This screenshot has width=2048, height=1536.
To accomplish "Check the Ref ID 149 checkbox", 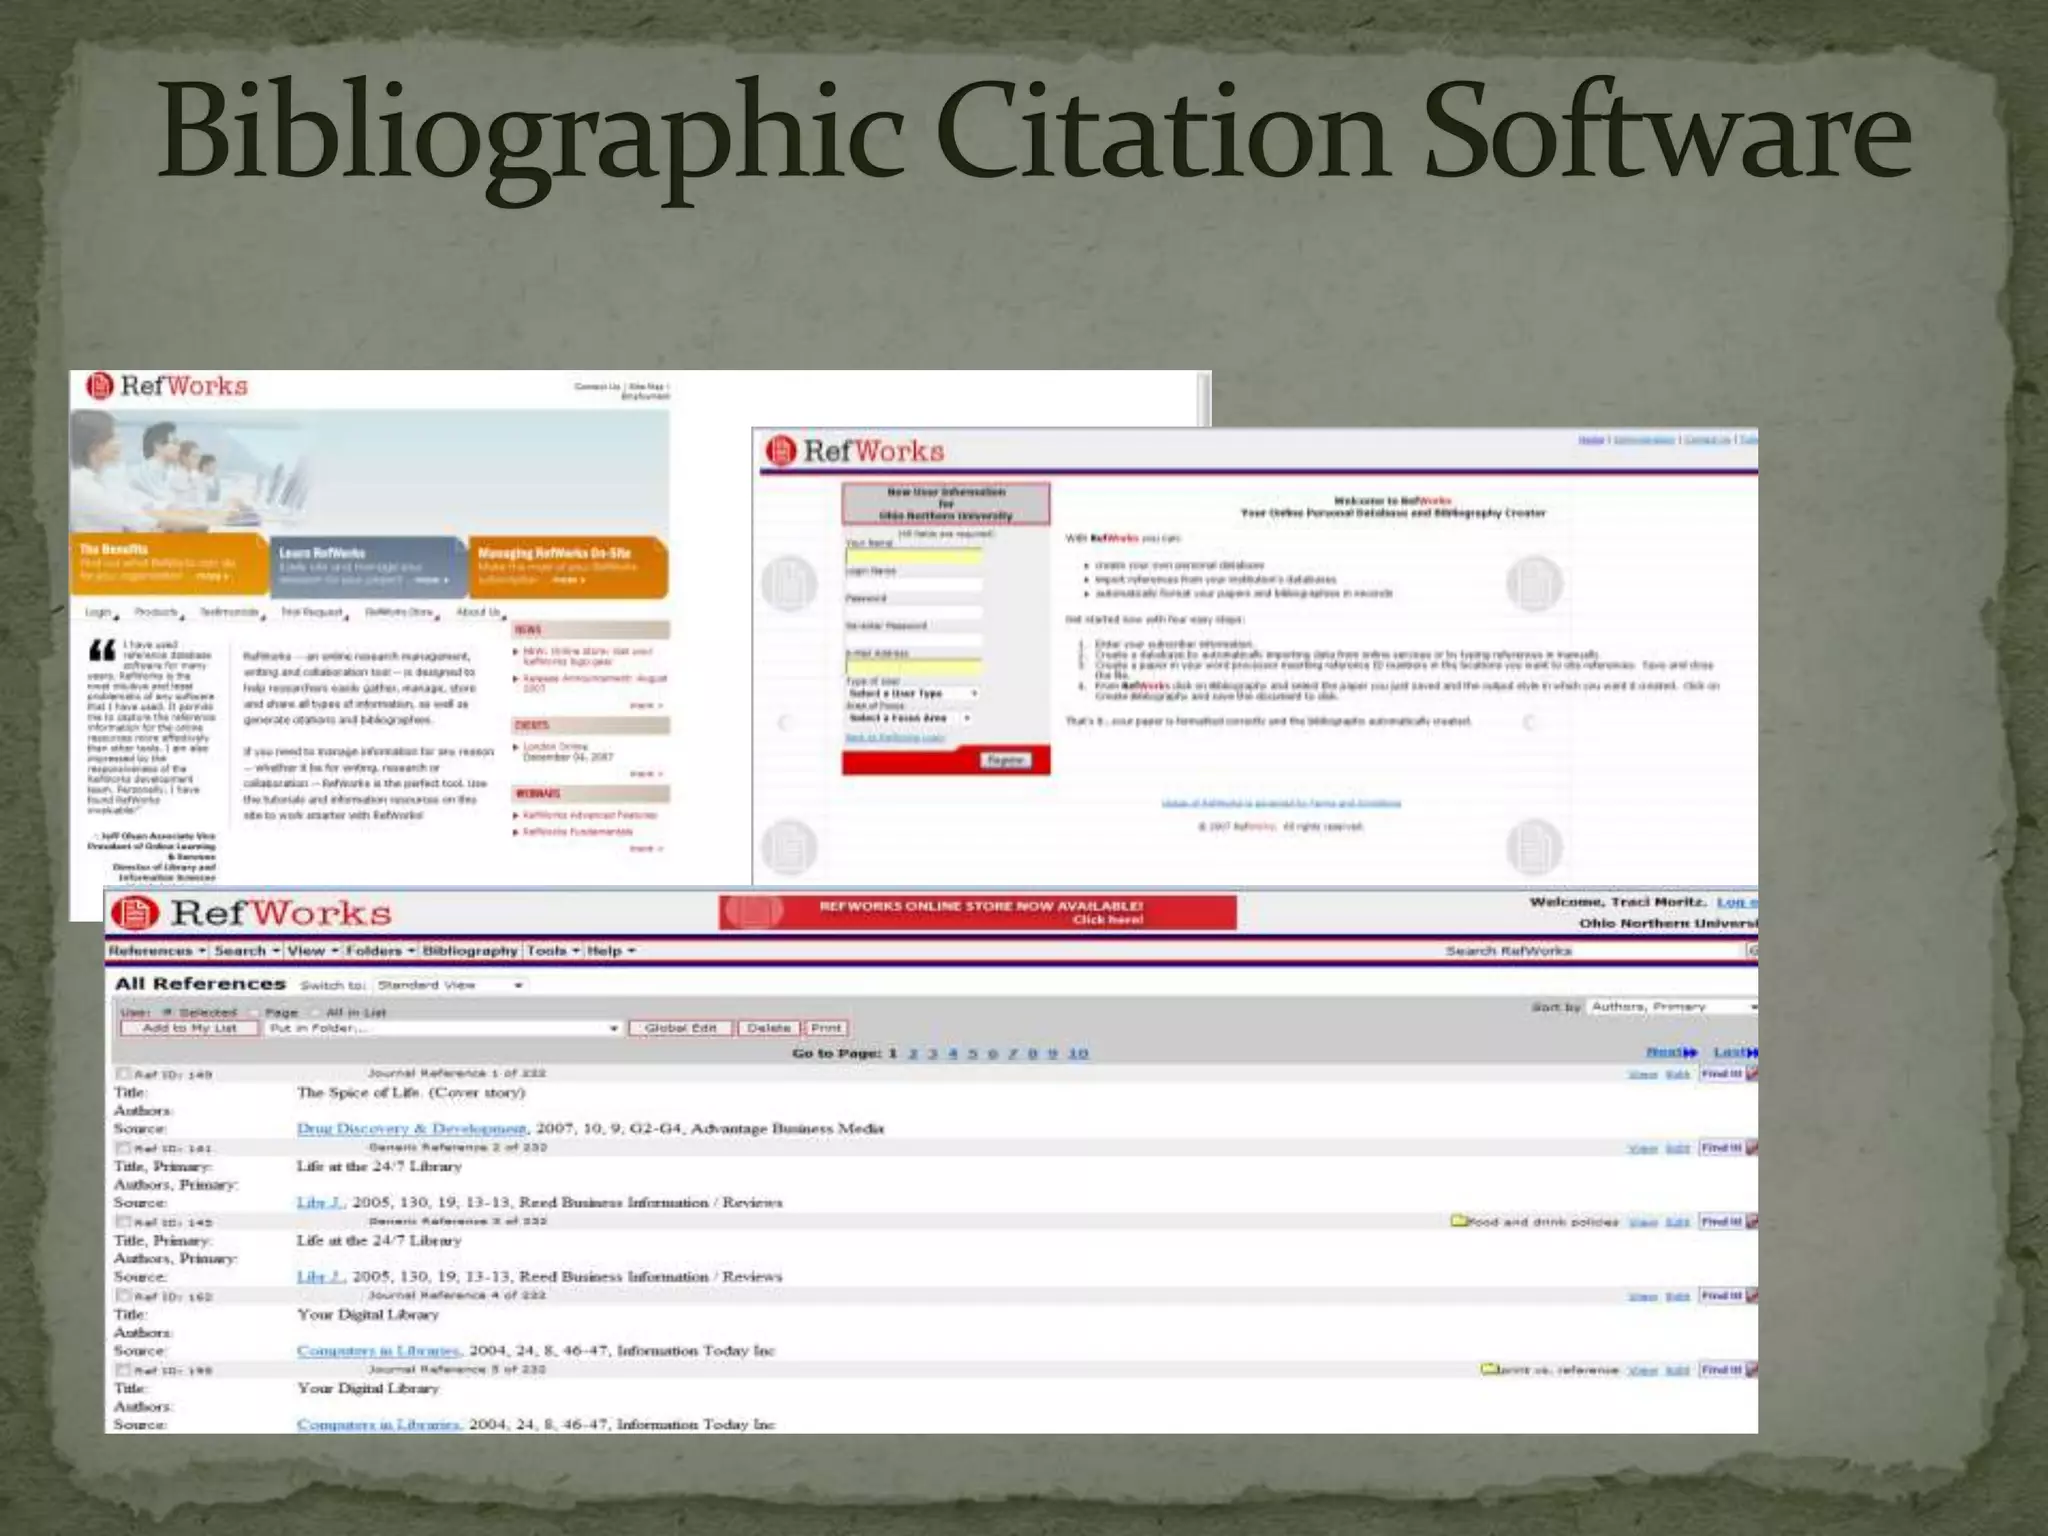I will point(123,1074).
